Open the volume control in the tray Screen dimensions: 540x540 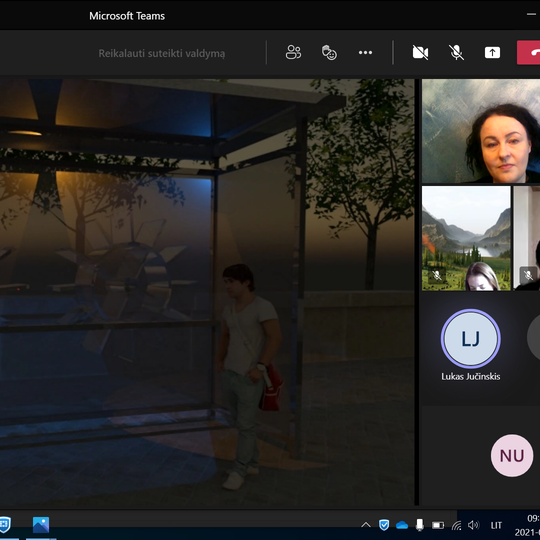(474, 525)
